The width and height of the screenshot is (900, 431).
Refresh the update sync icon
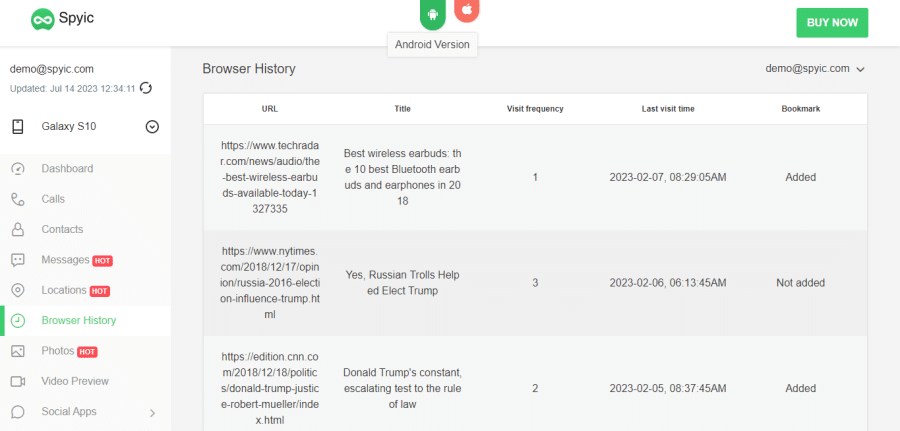[x=146, y=88]
